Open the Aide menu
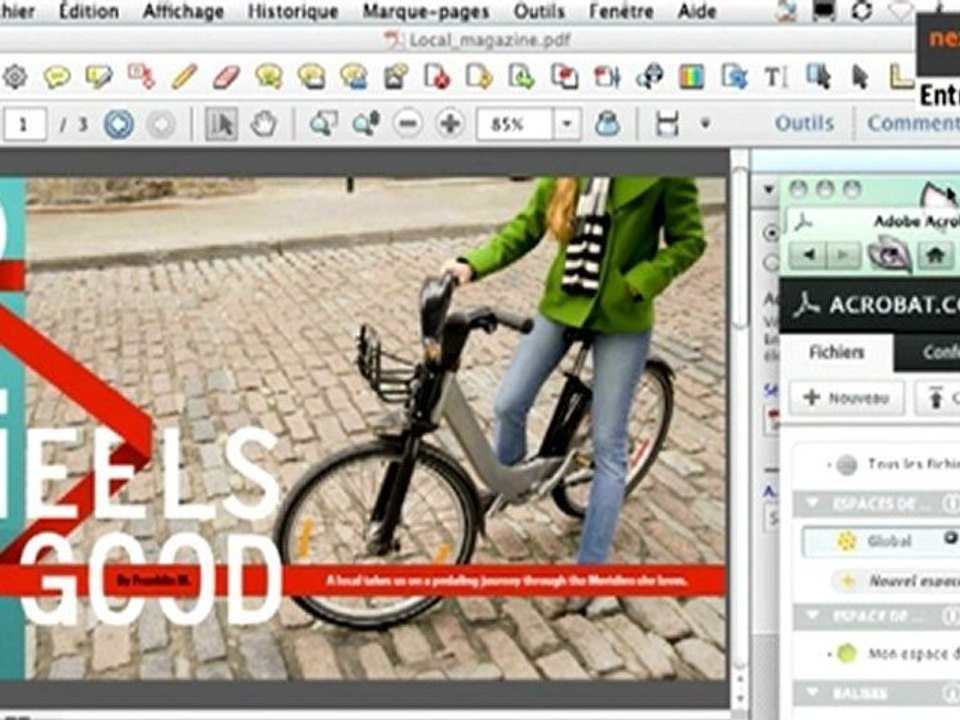 click(x=697, y=11)
